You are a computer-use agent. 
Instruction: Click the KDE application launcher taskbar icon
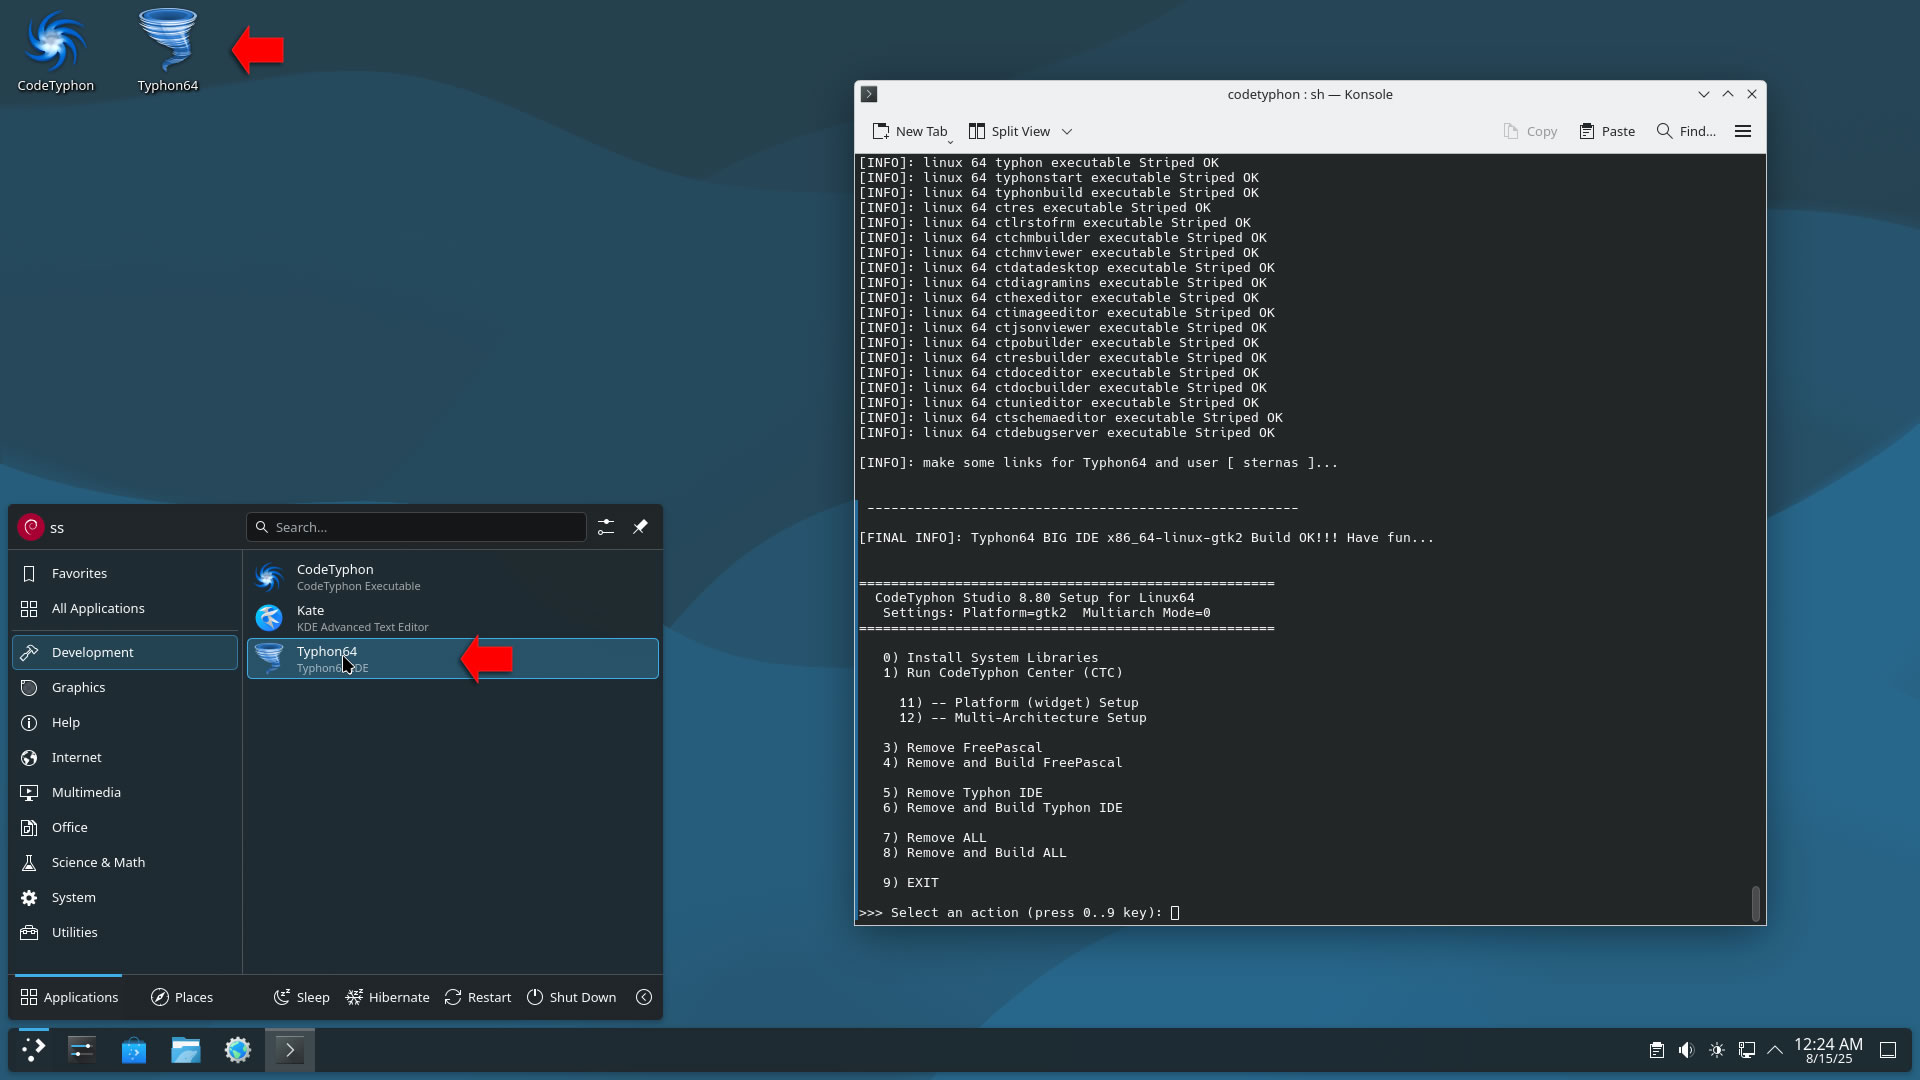(34, 1050)
